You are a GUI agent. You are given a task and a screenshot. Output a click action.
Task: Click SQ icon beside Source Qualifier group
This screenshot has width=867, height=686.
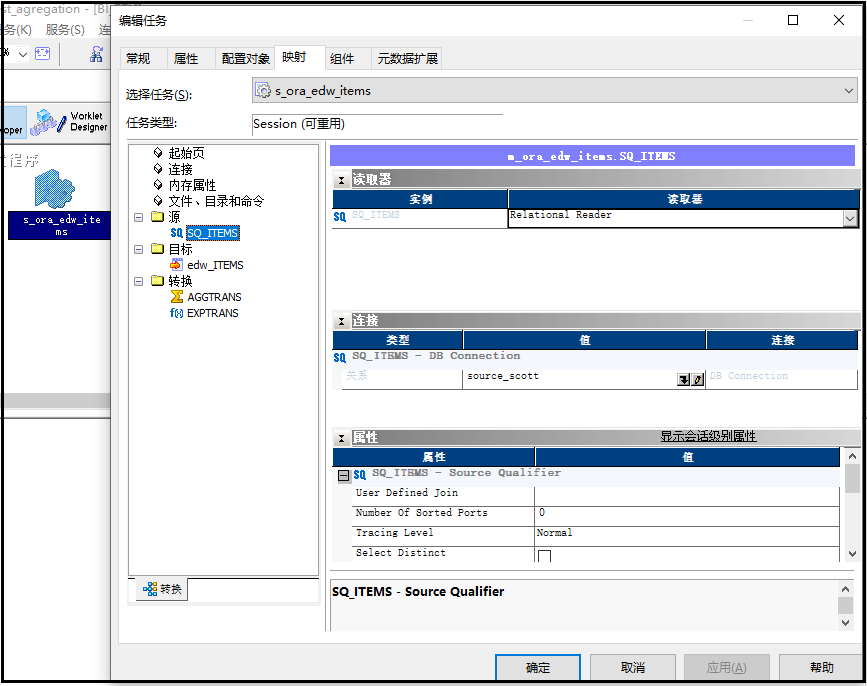click(x=359, y=475)
